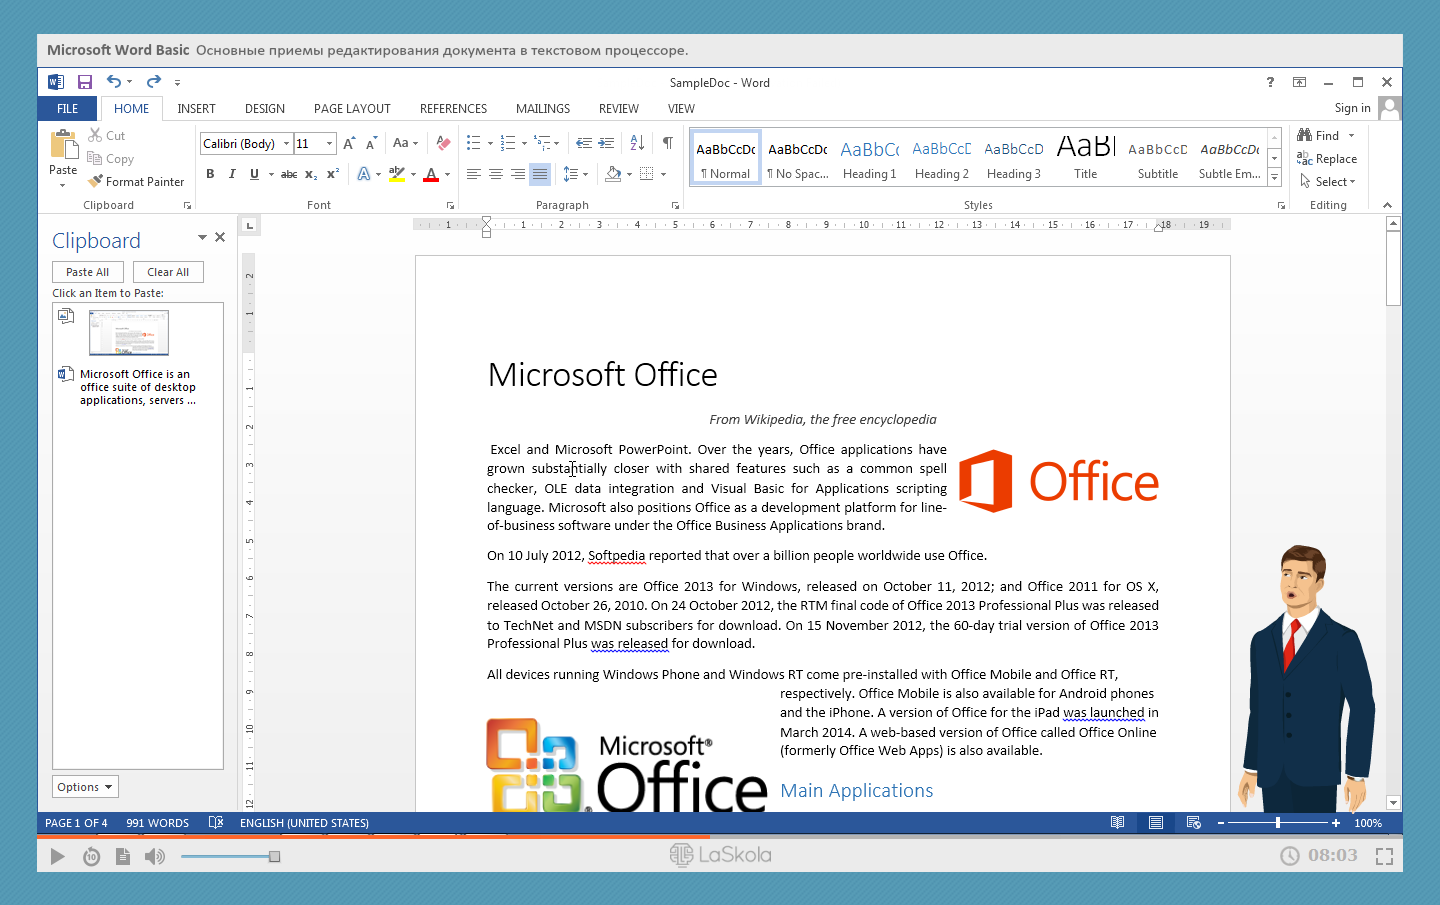Viewport: 1440px width, 905px height.
Task: Click the Save icon in quick access toolbar
Action: (85, 82)
